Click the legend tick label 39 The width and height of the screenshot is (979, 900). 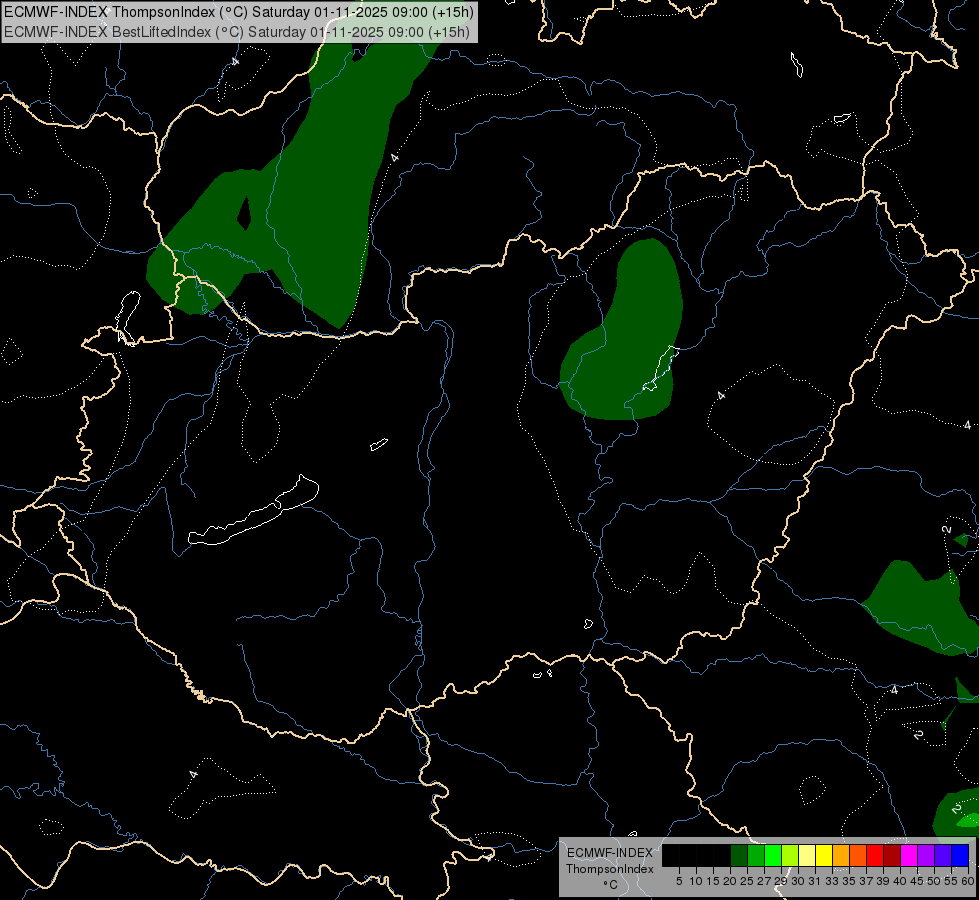pos(883,881)
